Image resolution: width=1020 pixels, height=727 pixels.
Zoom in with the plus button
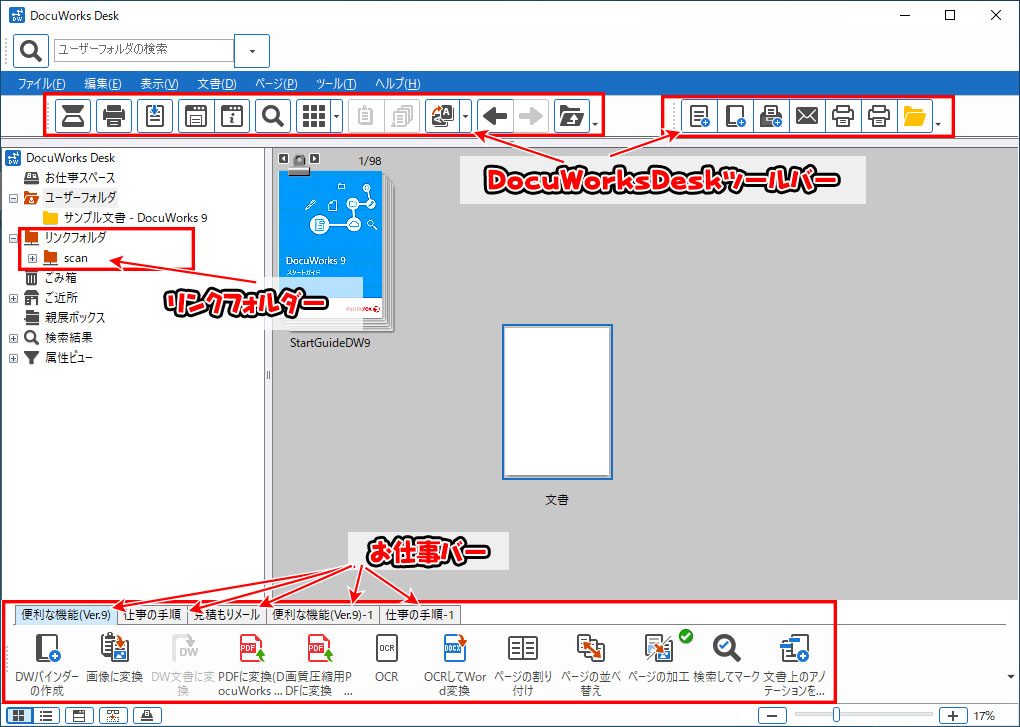coord(952,716)
